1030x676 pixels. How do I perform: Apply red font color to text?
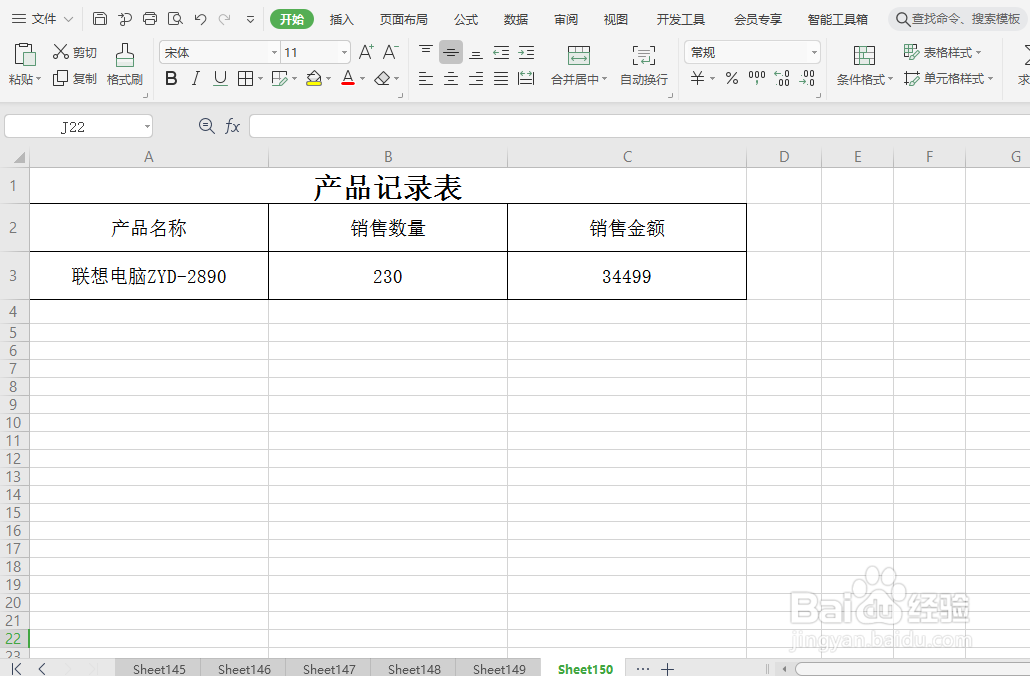point(348,79)
